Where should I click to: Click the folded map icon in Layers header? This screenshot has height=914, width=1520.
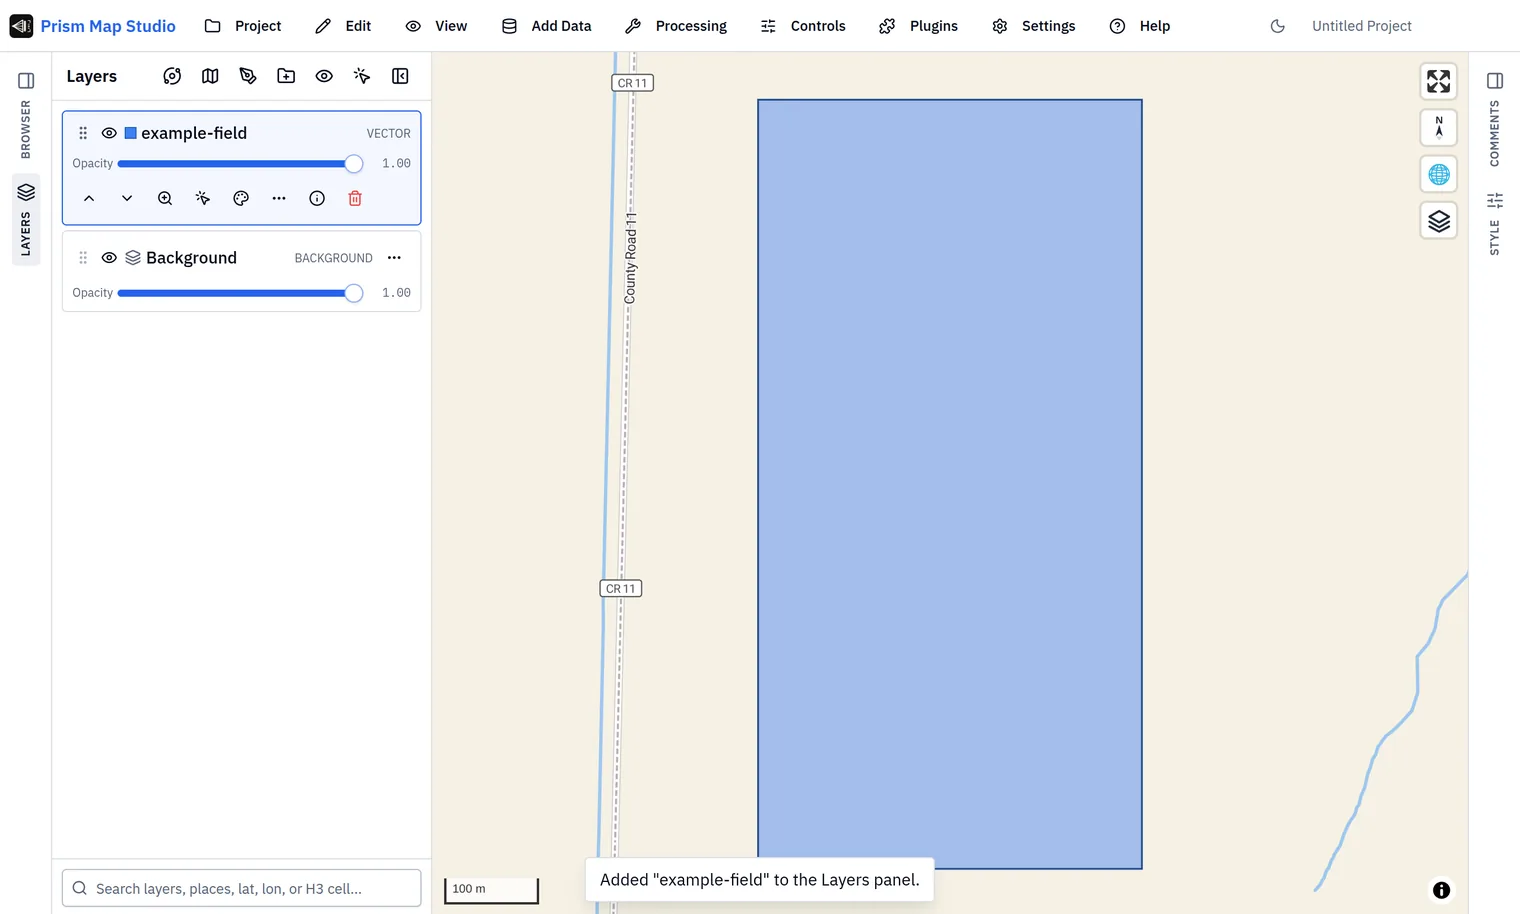(210, 76)
